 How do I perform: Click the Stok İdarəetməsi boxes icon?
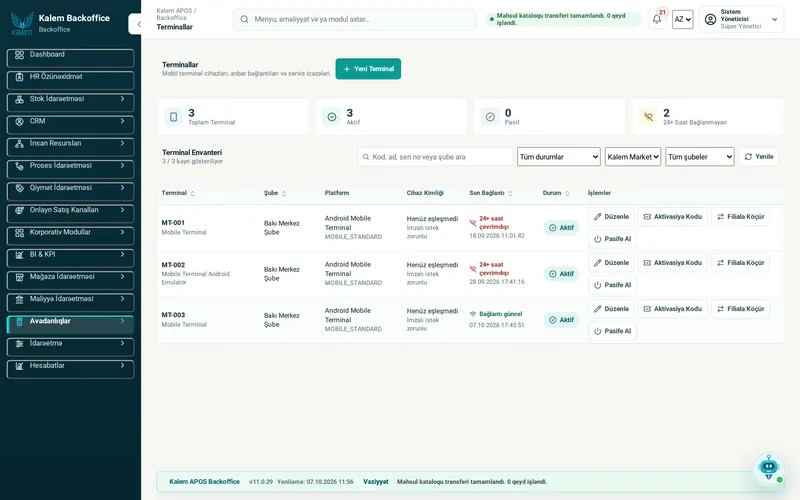click(19, 99)
